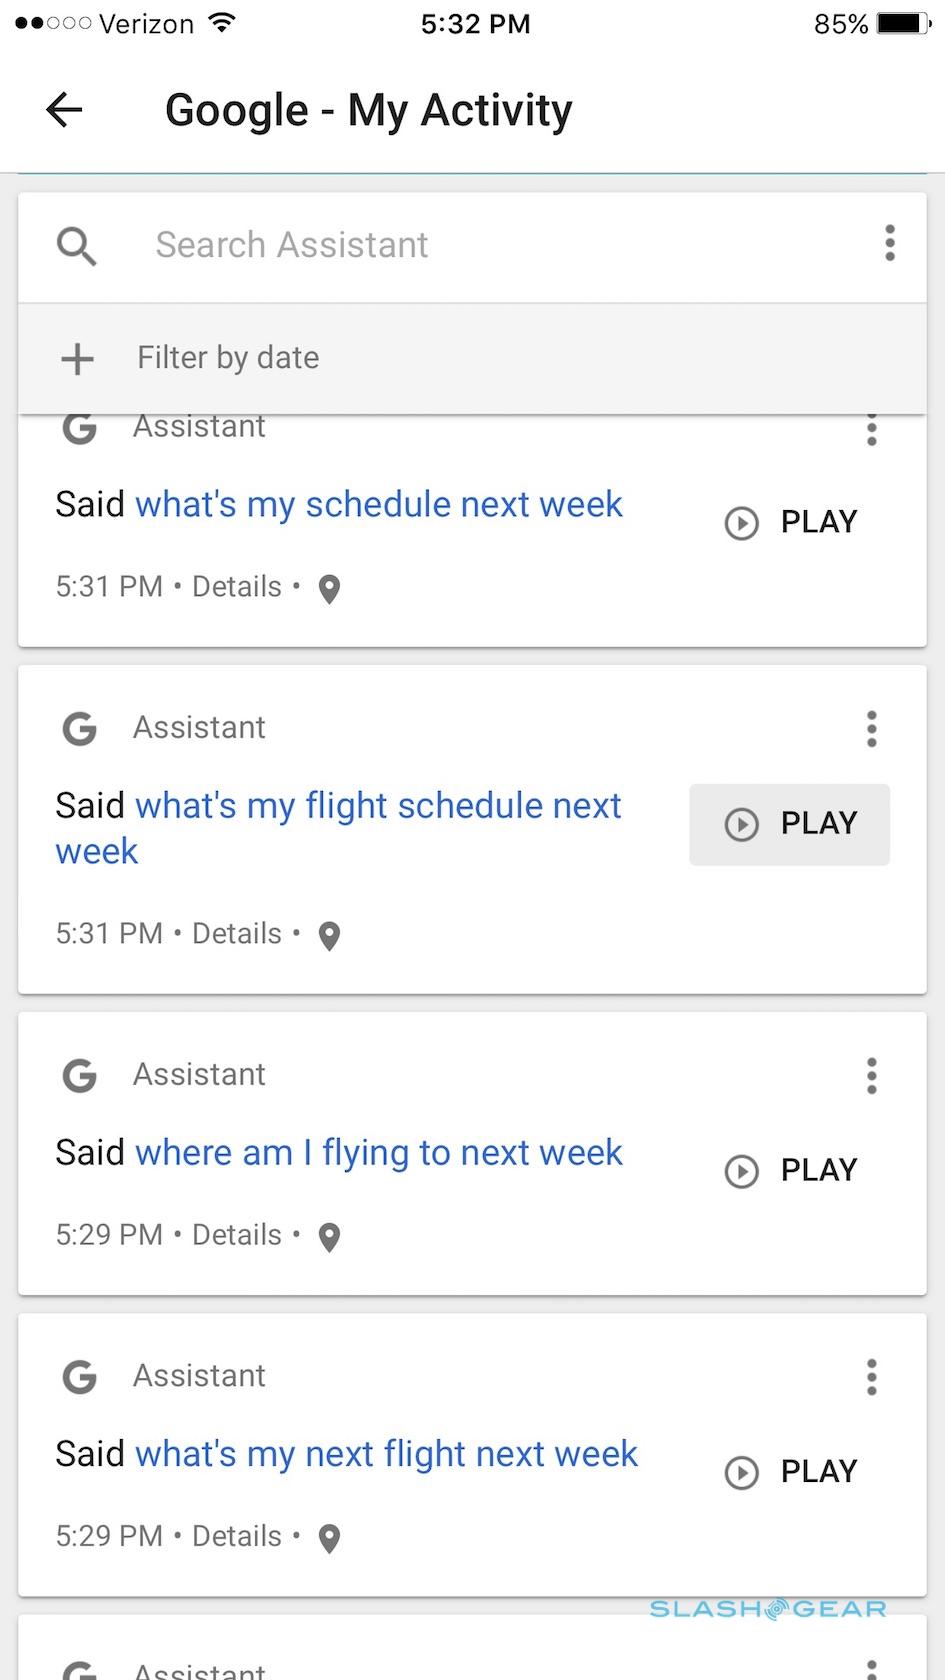Play "what's my next flight next week" recording
Viewport: 945px width, 1680px height.
[790, 1472]
